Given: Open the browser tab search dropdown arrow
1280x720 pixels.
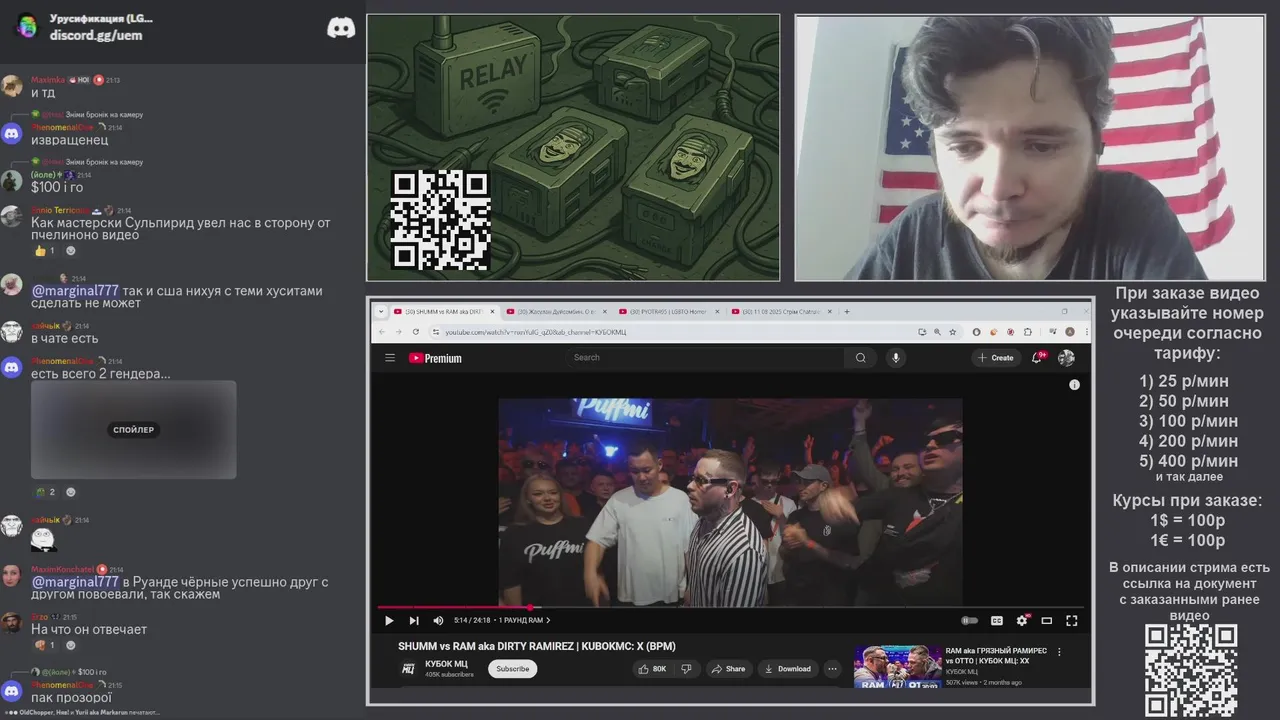Looking at the screenshot, I should click(x=380, y=311).
